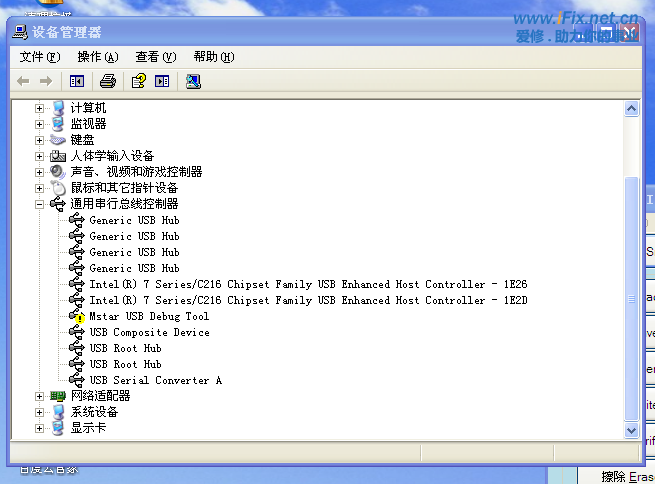The image size is (655, 484).
Task: Select 鼠标和其它指针设备 label
Action: (x=124, y=188)
